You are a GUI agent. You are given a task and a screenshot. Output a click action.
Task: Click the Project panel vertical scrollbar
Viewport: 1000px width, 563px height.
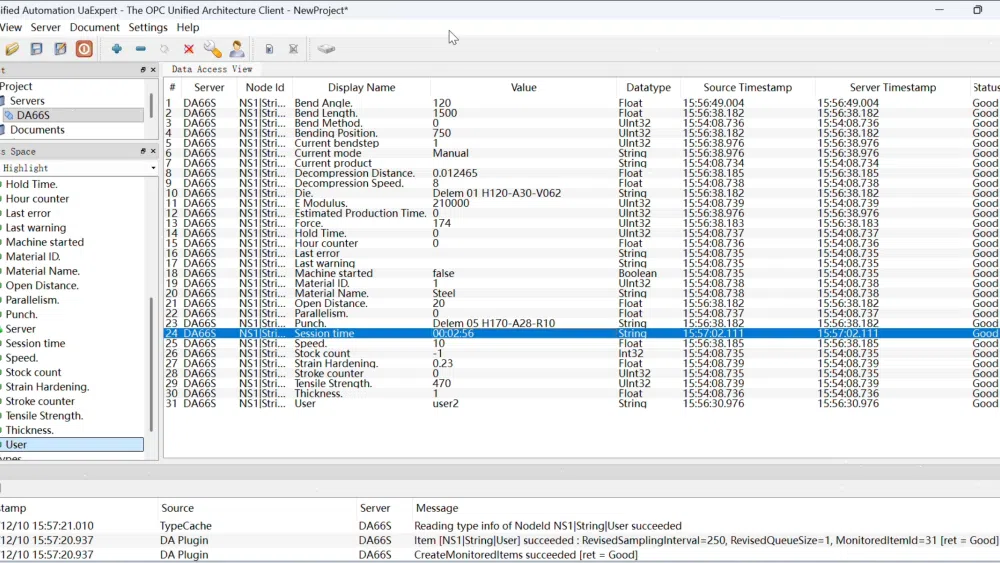tap(151, 106)
